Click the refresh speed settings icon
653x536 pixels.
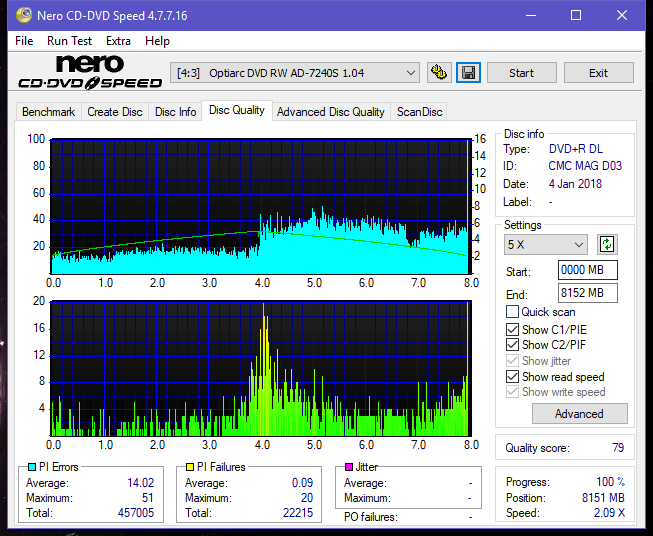(607, 244)
